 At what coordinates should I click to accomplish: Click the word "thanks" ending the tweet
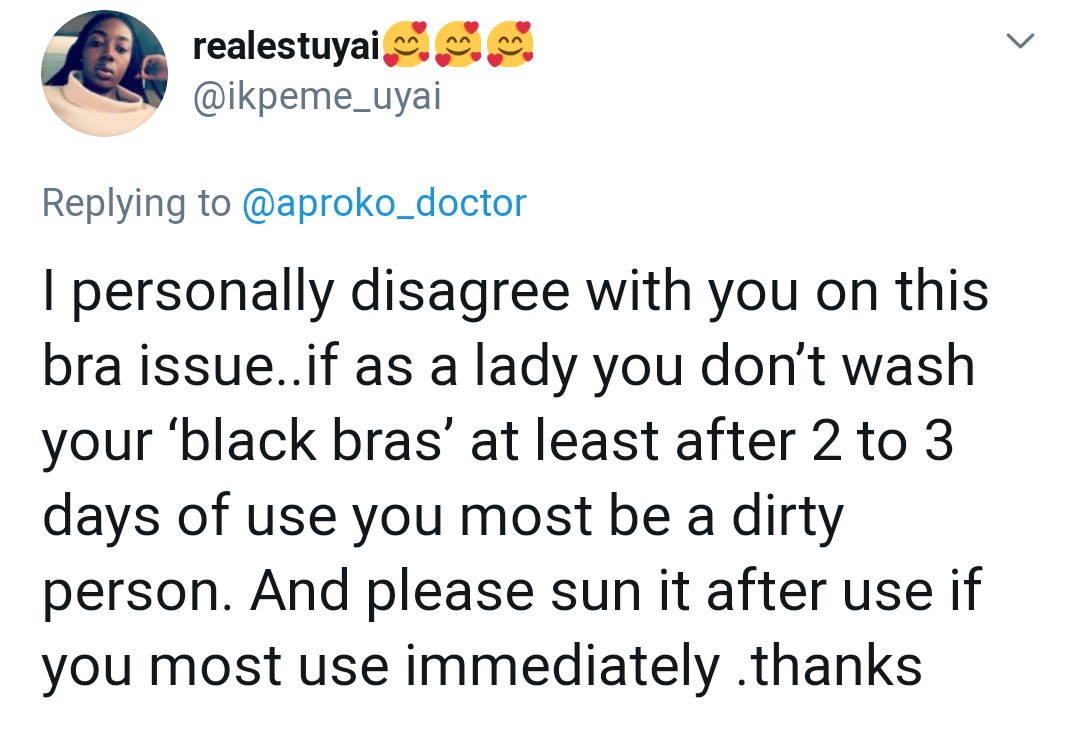pyautogui.click(x=838, y=665)
